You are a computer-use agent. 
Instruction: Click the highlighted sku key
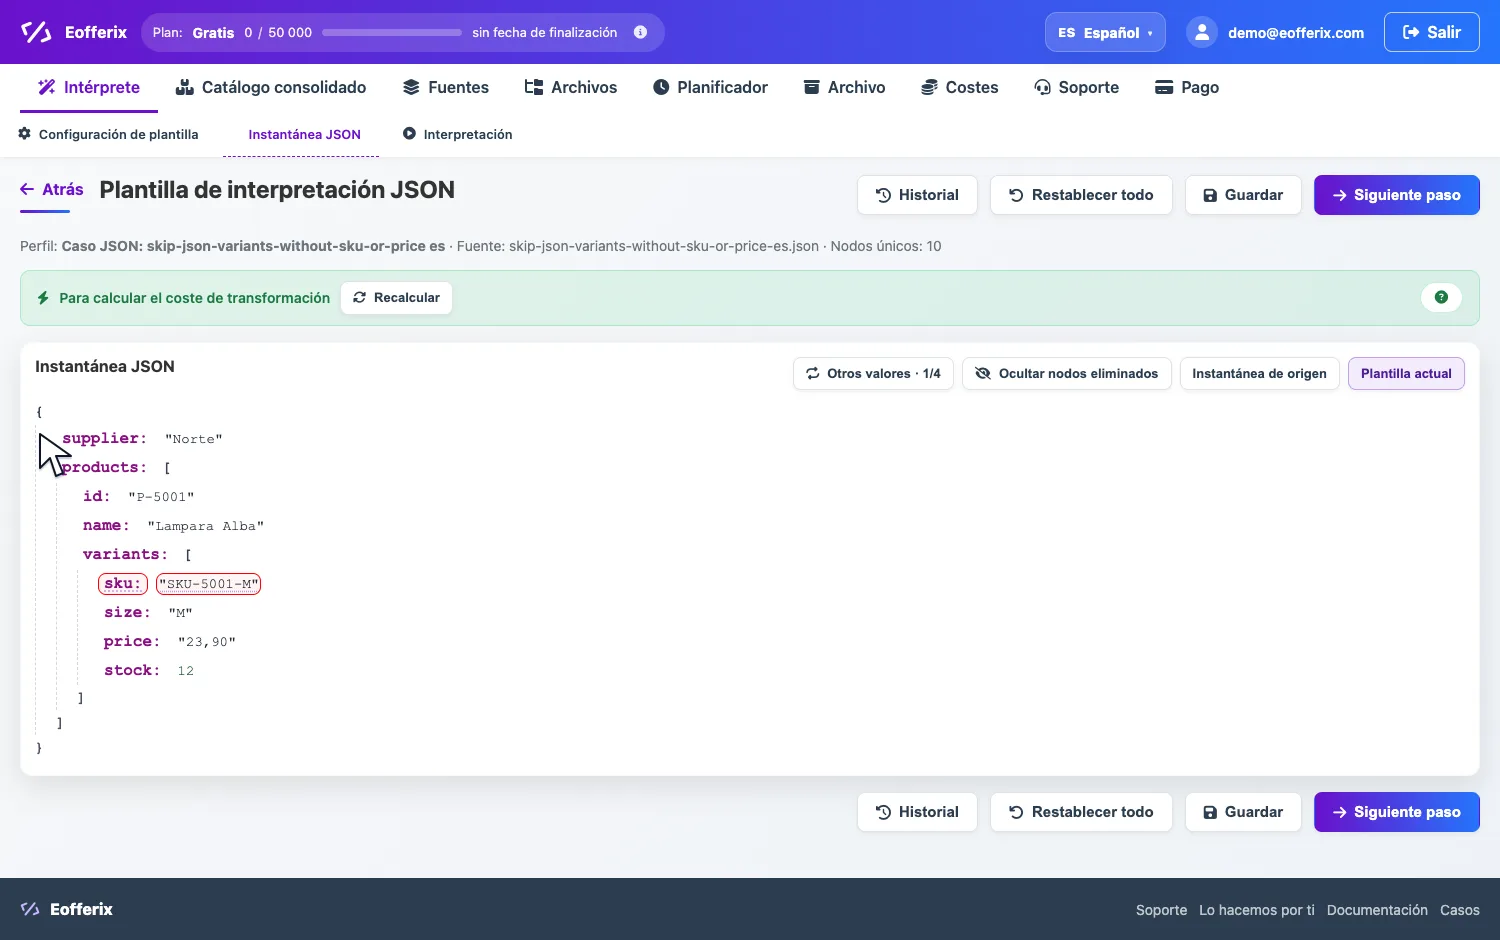[123, 583]
